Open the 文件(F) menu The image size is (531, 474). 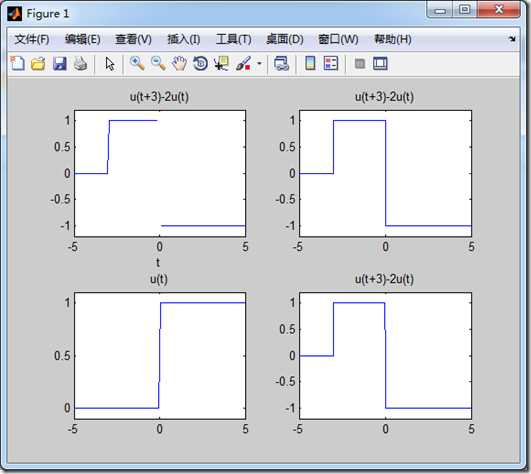tap(32, 39)
